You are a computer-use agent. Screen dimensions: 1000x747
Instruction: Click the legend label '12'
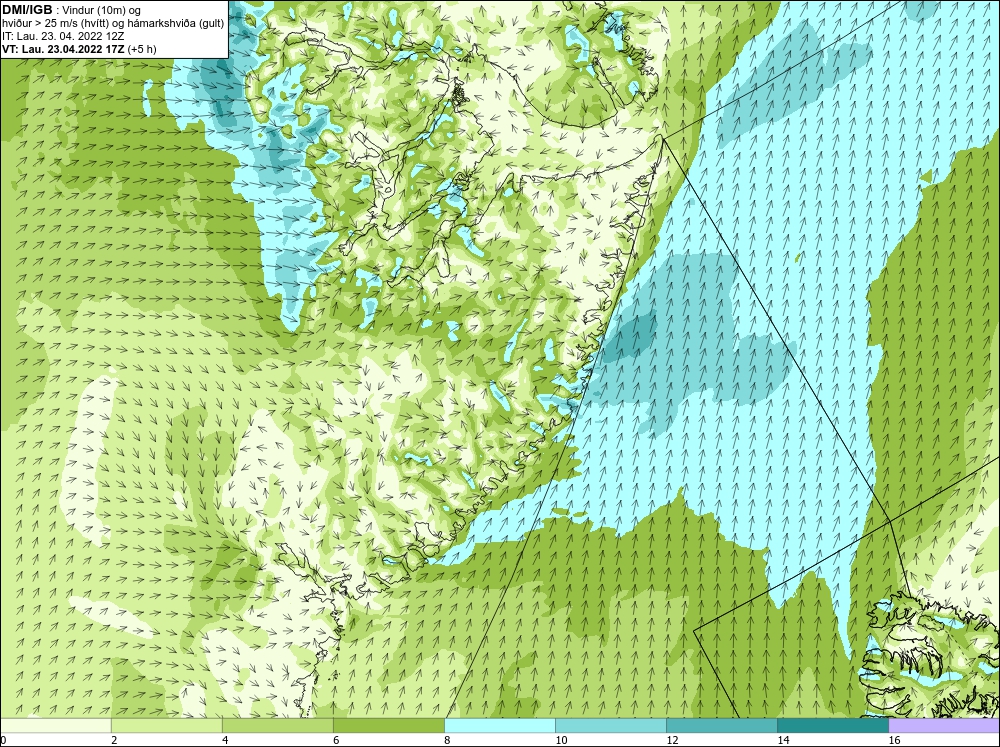coord(672,740)
